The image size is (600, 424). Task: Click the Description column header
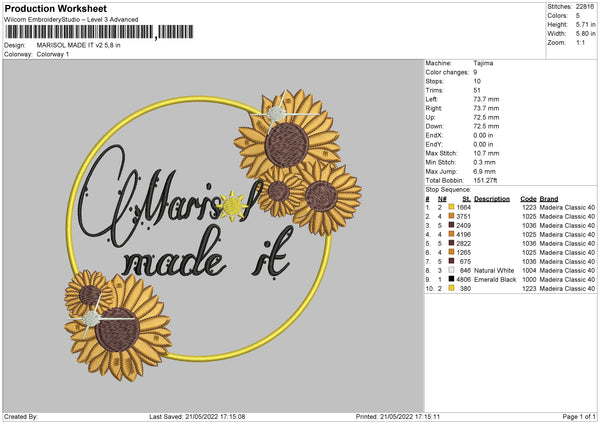click(x=492, y=198)
